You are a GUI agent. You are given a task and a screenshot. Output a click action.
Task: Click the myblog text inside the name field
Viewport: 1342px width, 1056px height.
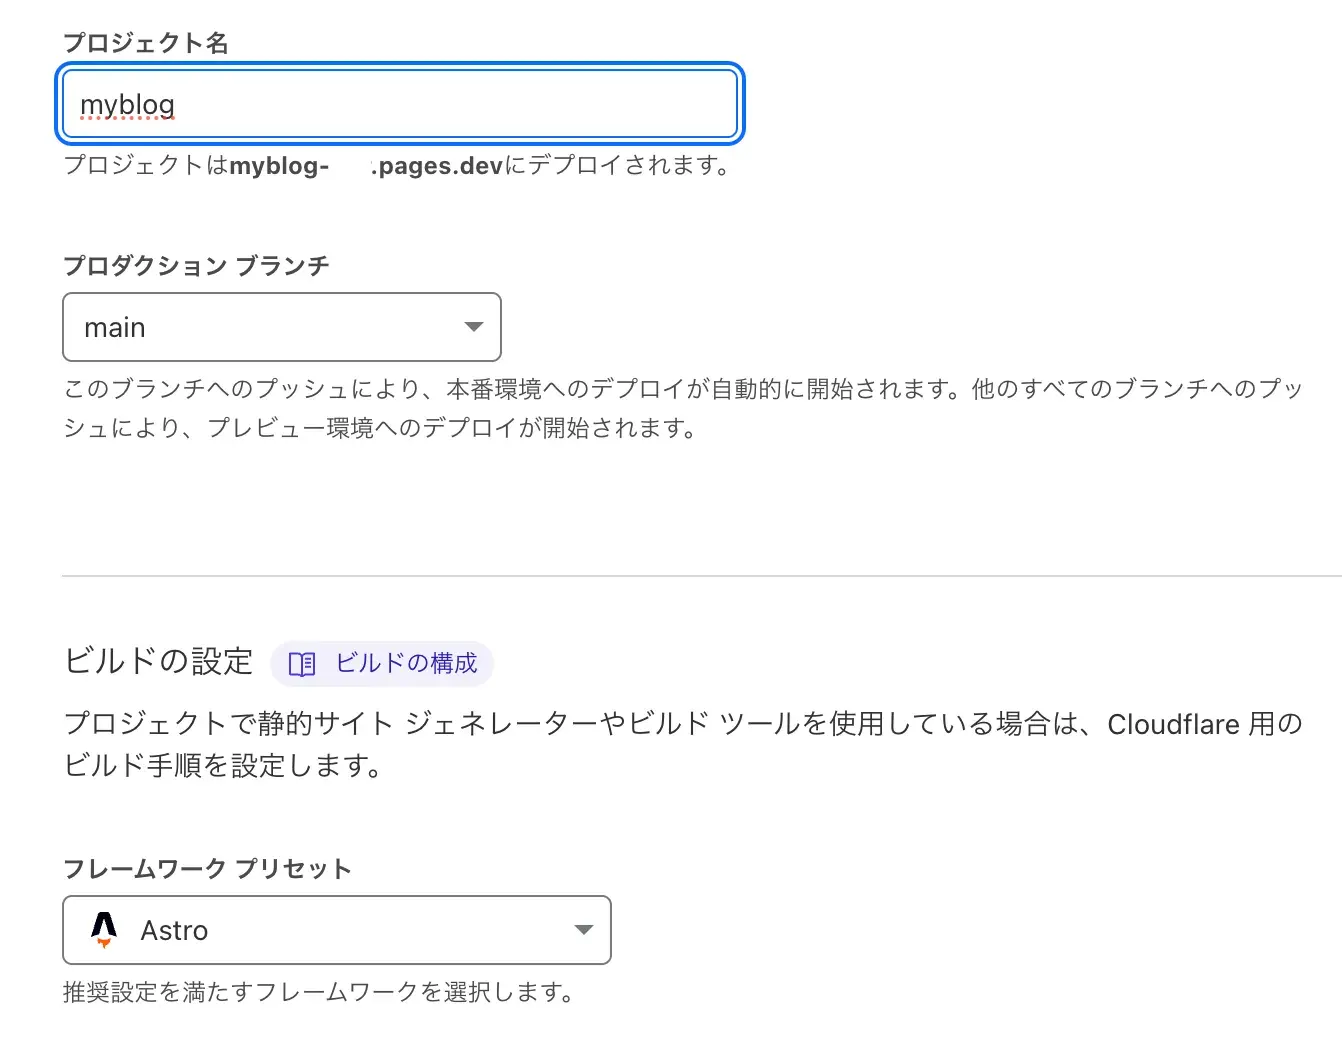(x=127, y=103)
